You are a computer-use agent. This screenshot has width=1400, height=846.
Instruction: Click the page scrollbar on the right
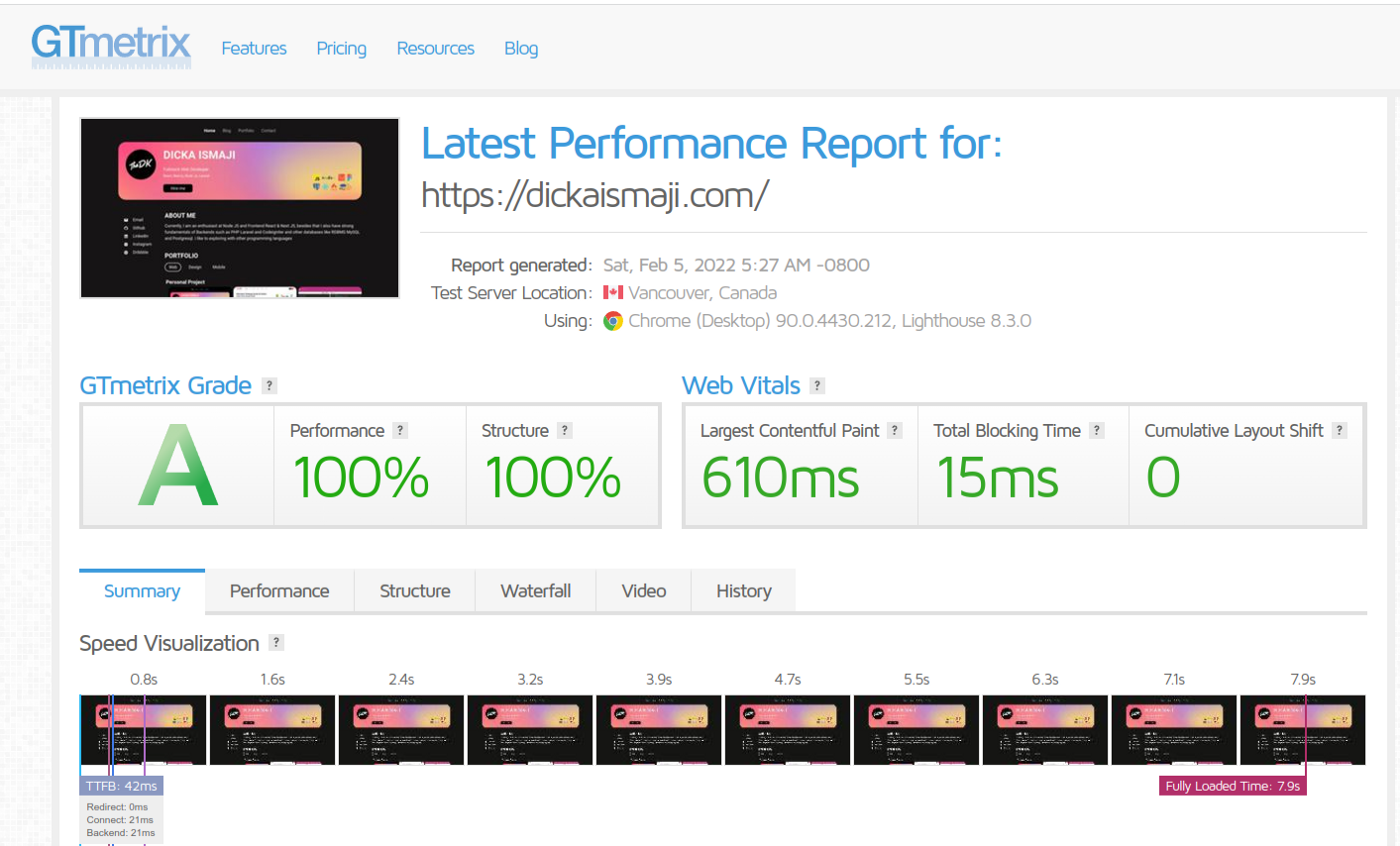click(1393, 200)
